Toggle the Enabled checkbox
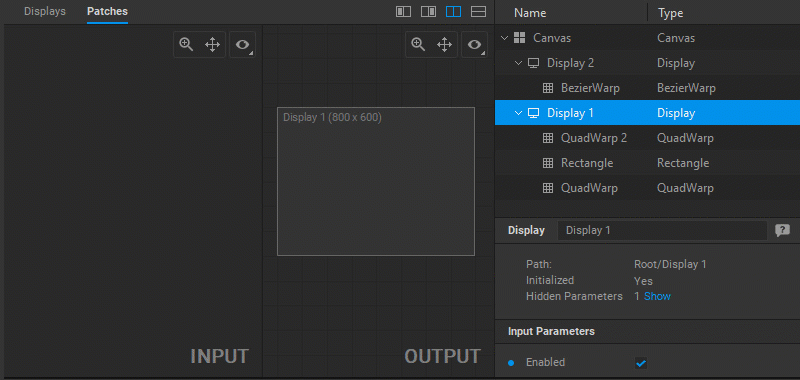Screen dimensions: 800x380 click(641, 363)
